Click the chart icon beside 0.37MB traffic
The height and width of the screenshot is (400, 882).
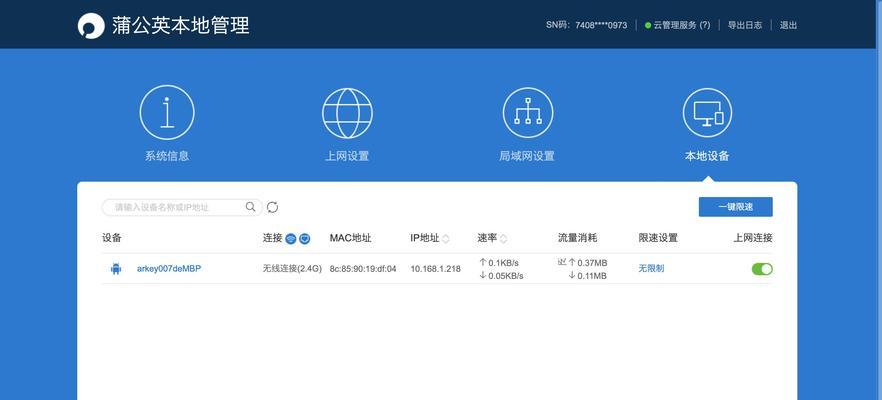[561, 262]
